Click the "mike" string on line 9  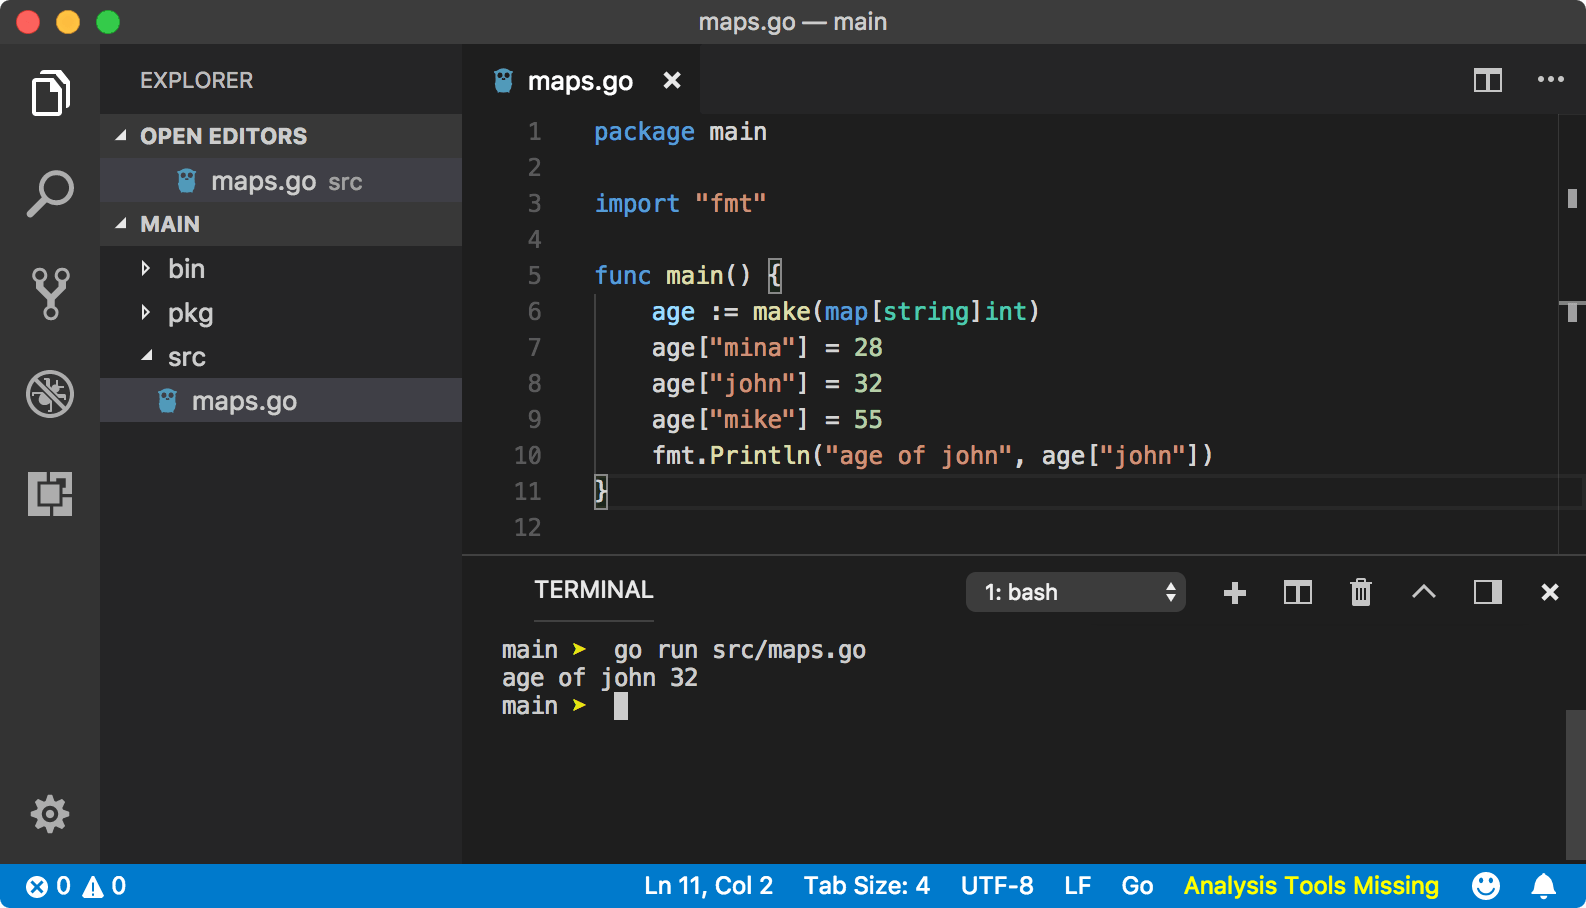(753, 420)
